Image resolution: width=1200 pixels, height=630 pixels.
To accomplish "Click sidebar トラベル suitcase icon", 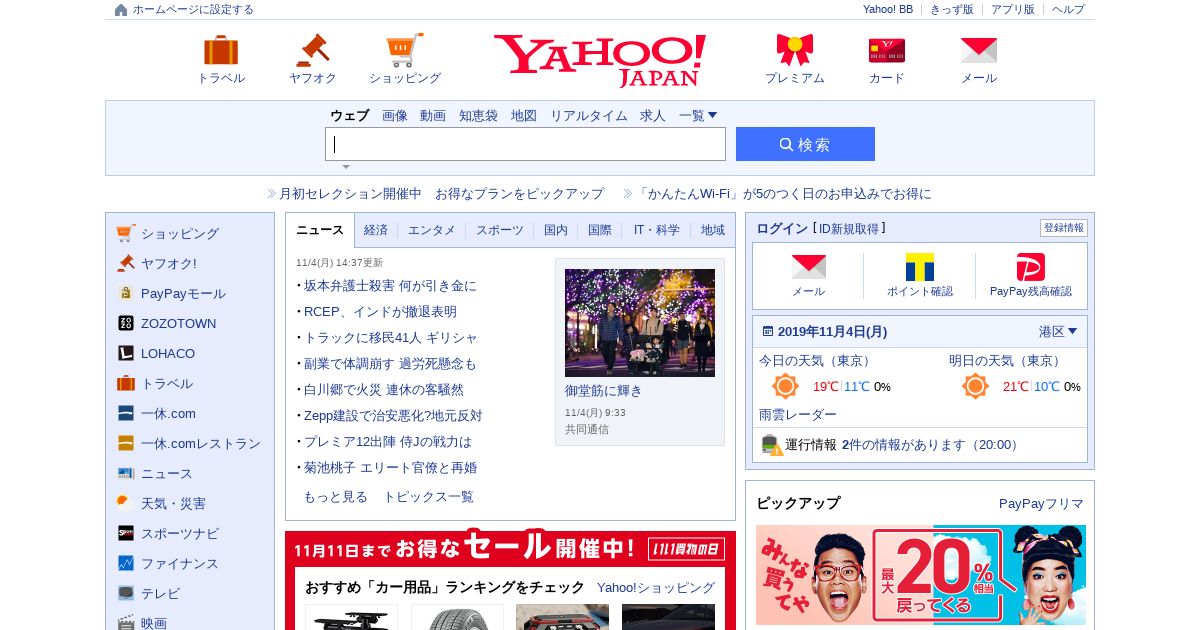I will (x=125, y=383).
